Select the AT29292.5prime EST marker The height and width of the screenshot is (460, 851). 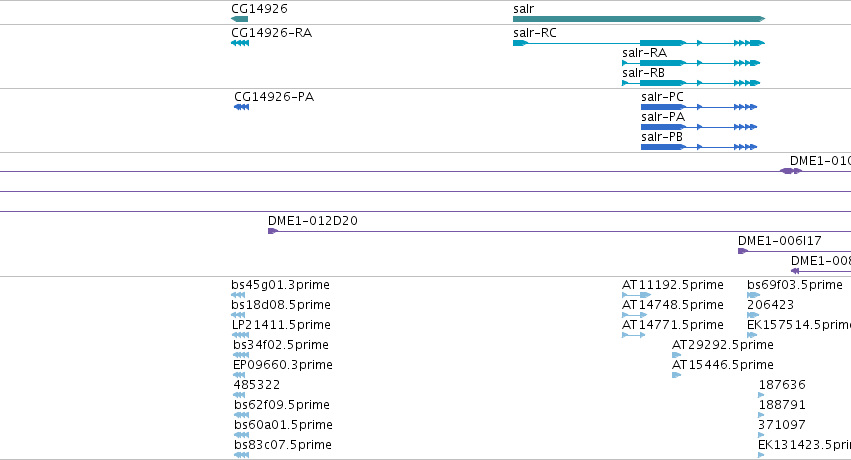pos(676,355)
